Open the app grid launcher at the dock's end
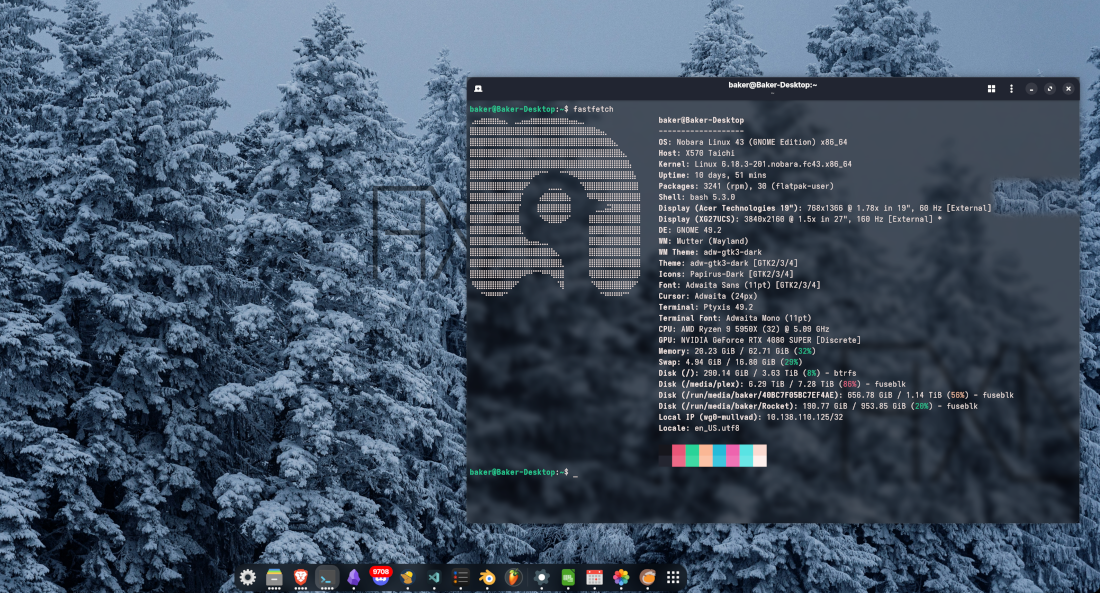The height and width of the screenshot is (593, 1100). 672,577
